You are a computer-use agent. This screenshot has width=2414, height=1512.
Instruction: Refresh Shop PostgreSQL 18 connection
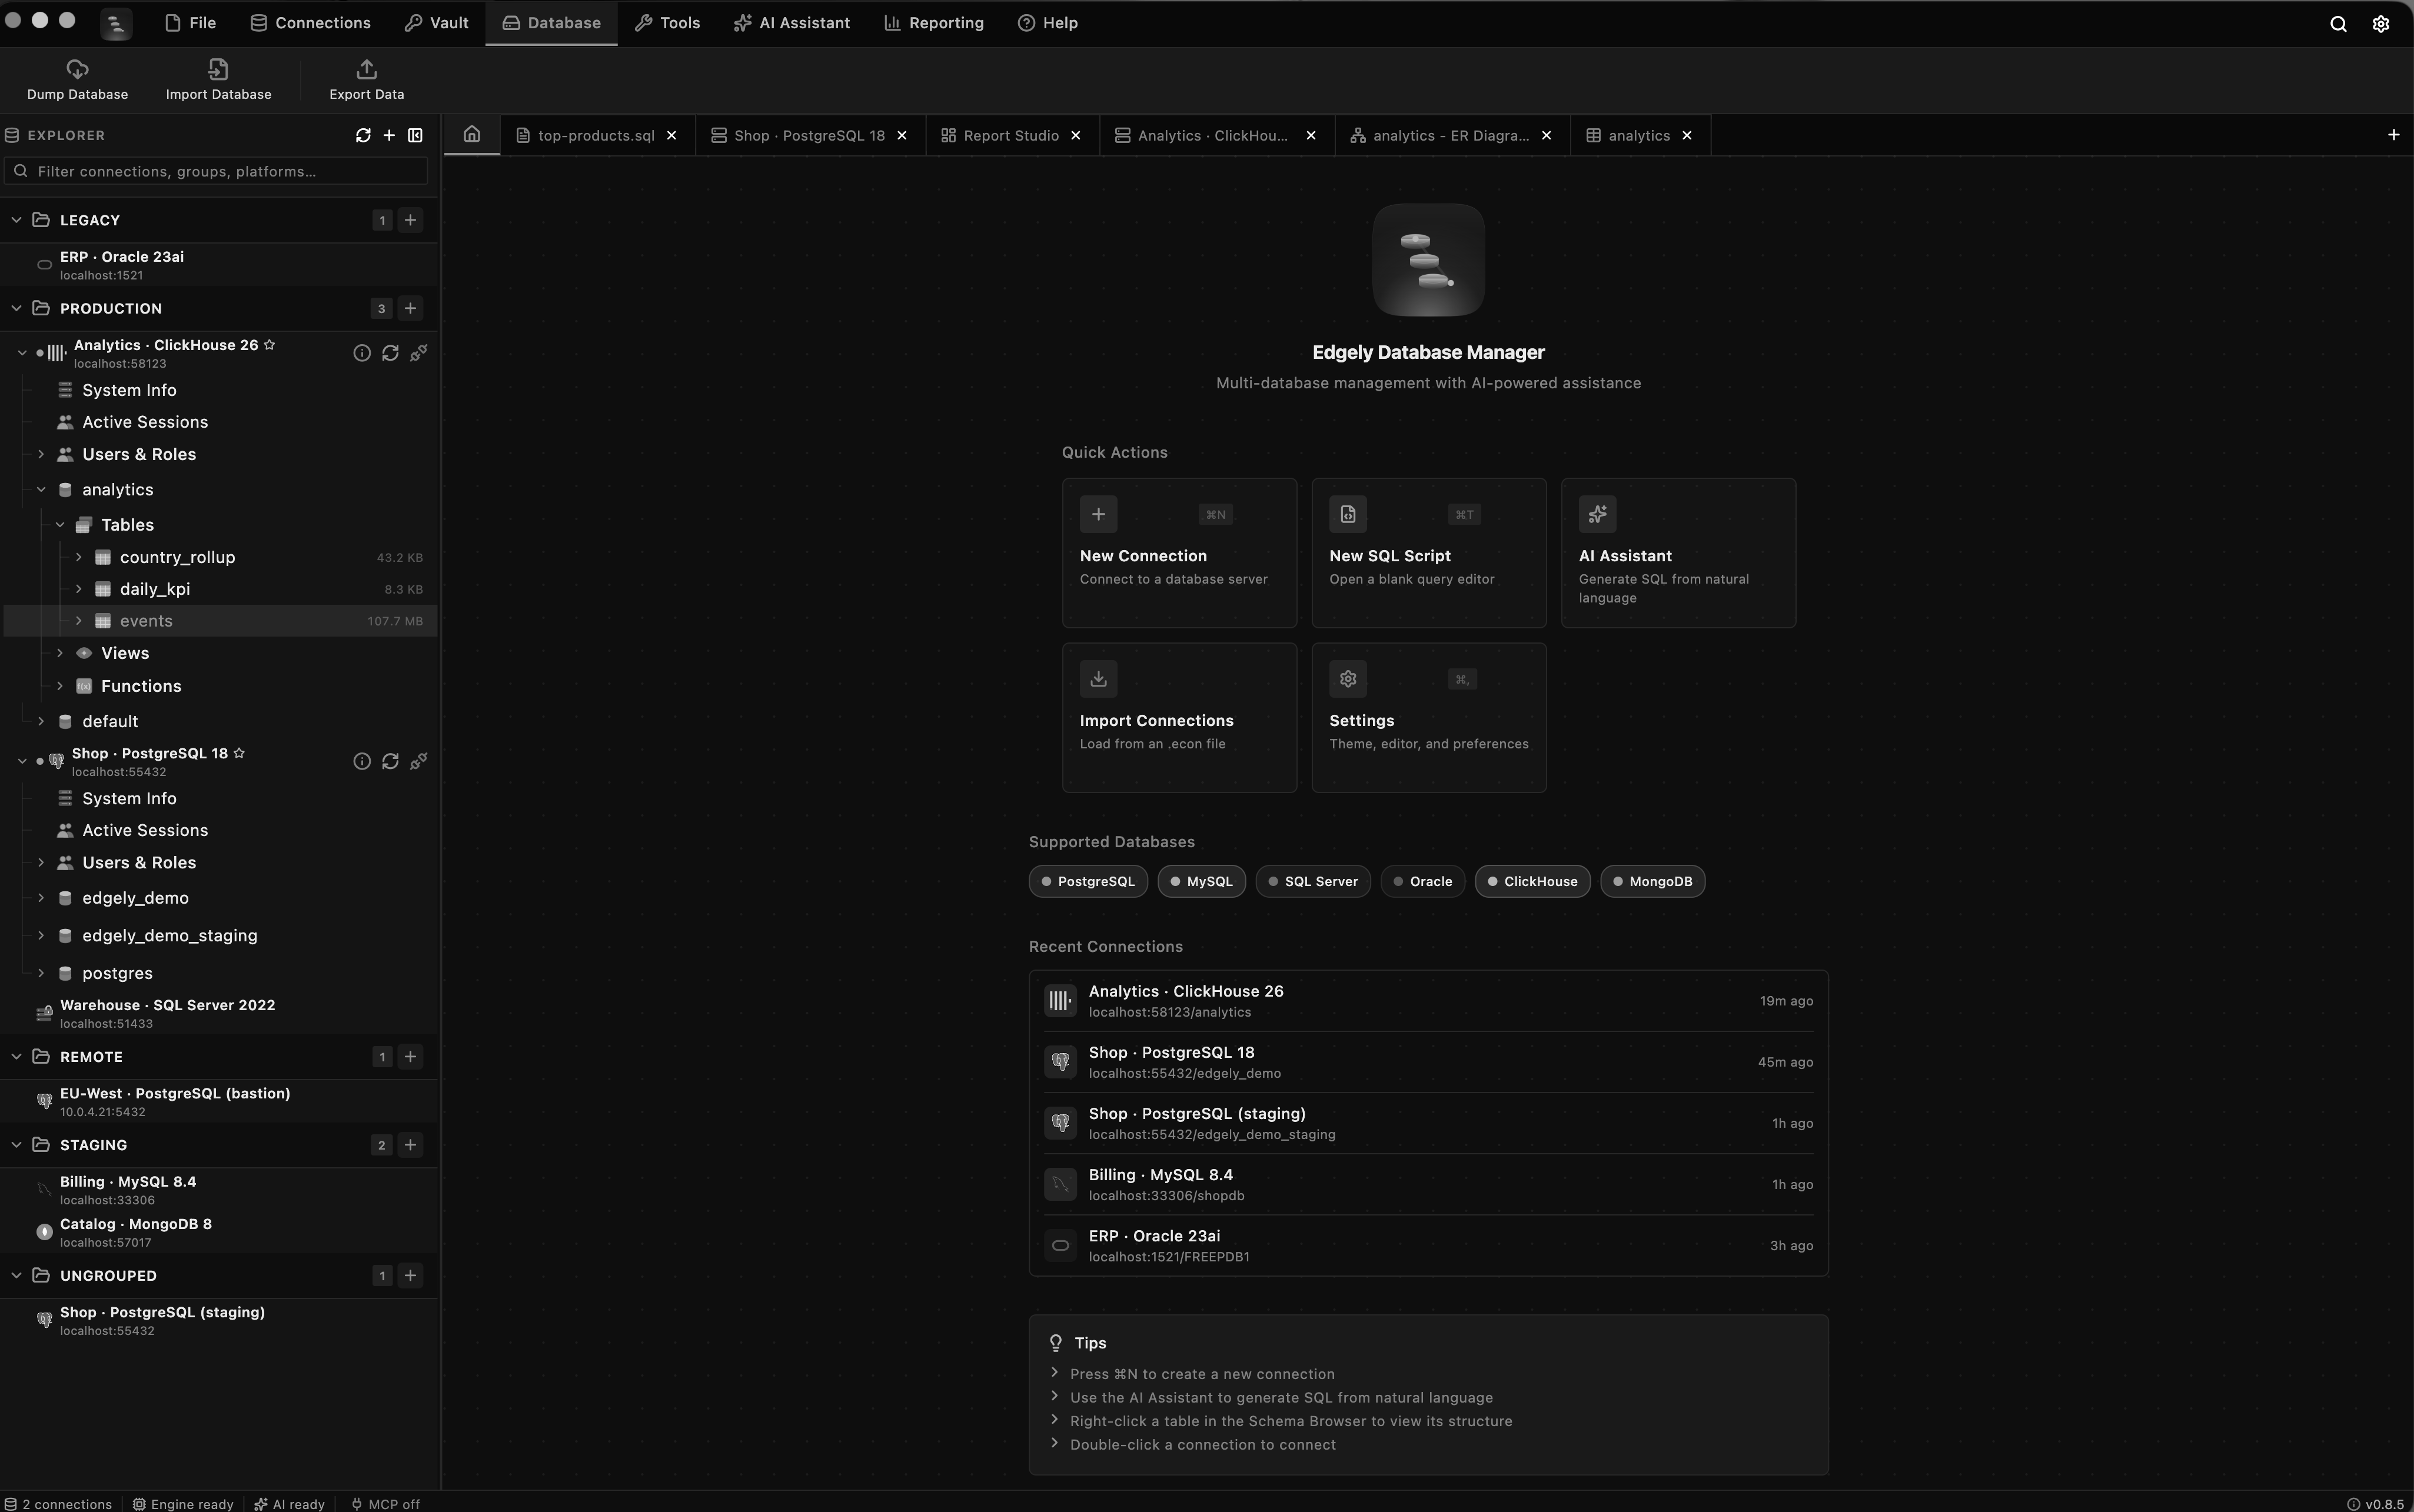click(x=390, y=762)
